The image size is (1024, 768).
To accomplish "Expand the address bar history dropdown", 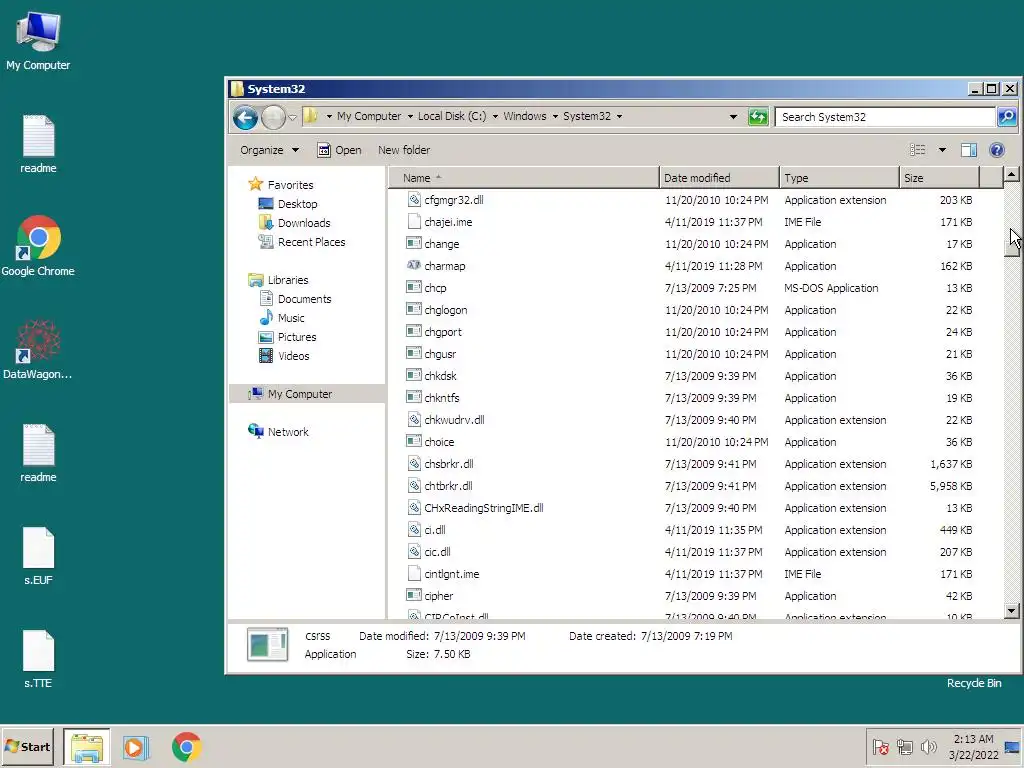I will (x=733, y=117).
